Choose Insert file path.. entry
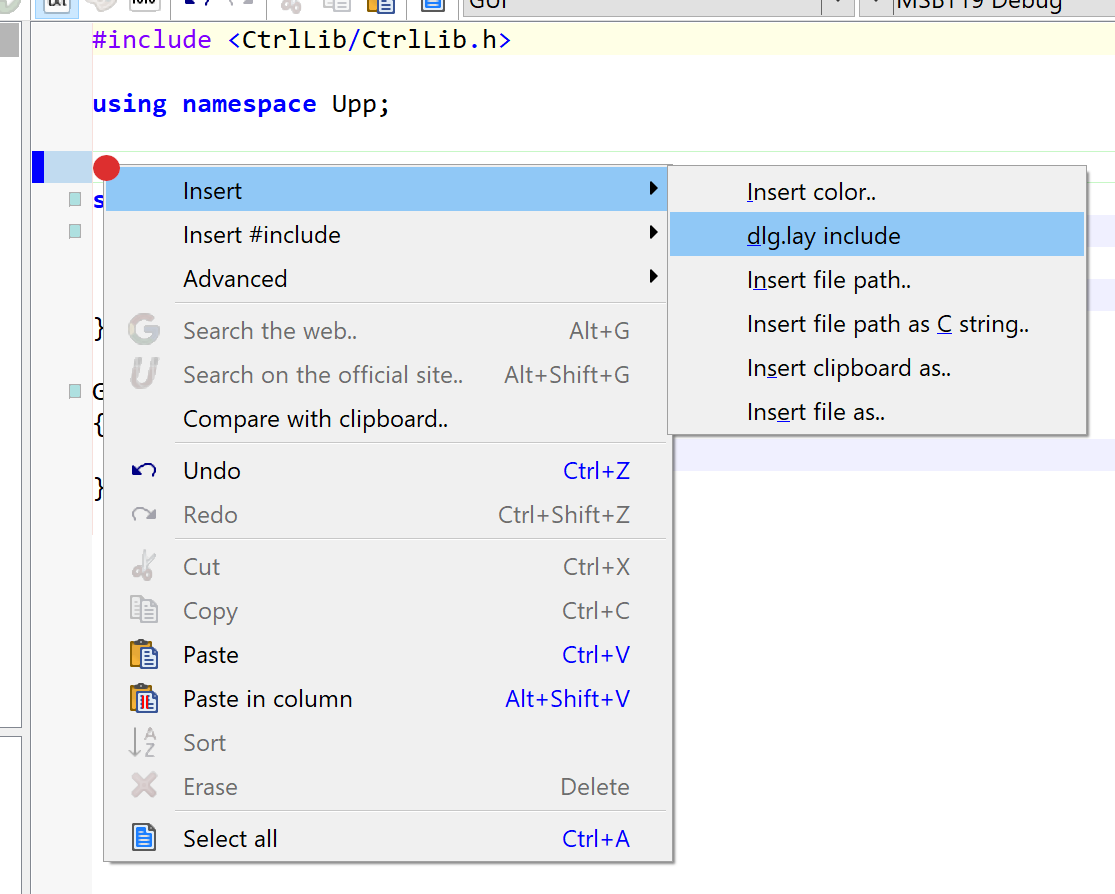The image size is (1115, 894). [828, 280]
